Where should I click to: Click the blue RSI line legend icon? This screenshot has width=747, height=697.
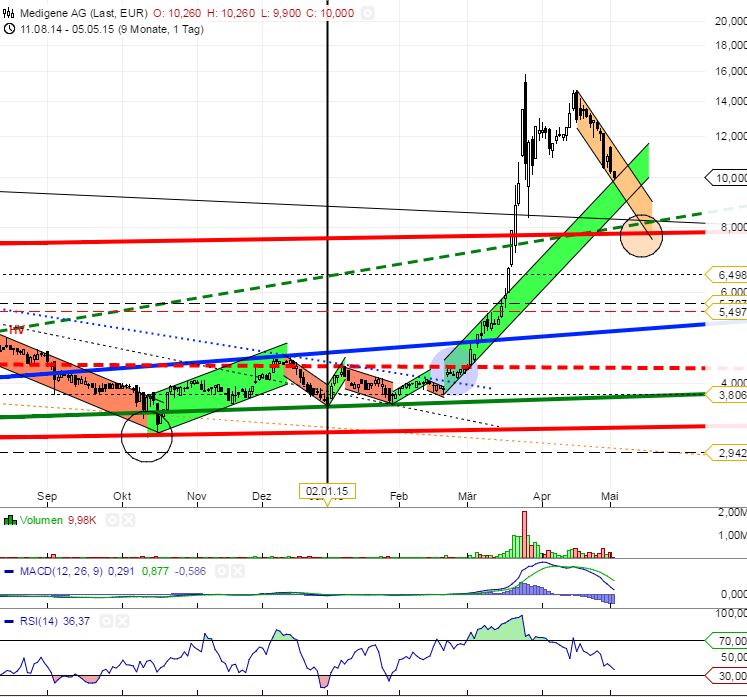tap(9, 621)
